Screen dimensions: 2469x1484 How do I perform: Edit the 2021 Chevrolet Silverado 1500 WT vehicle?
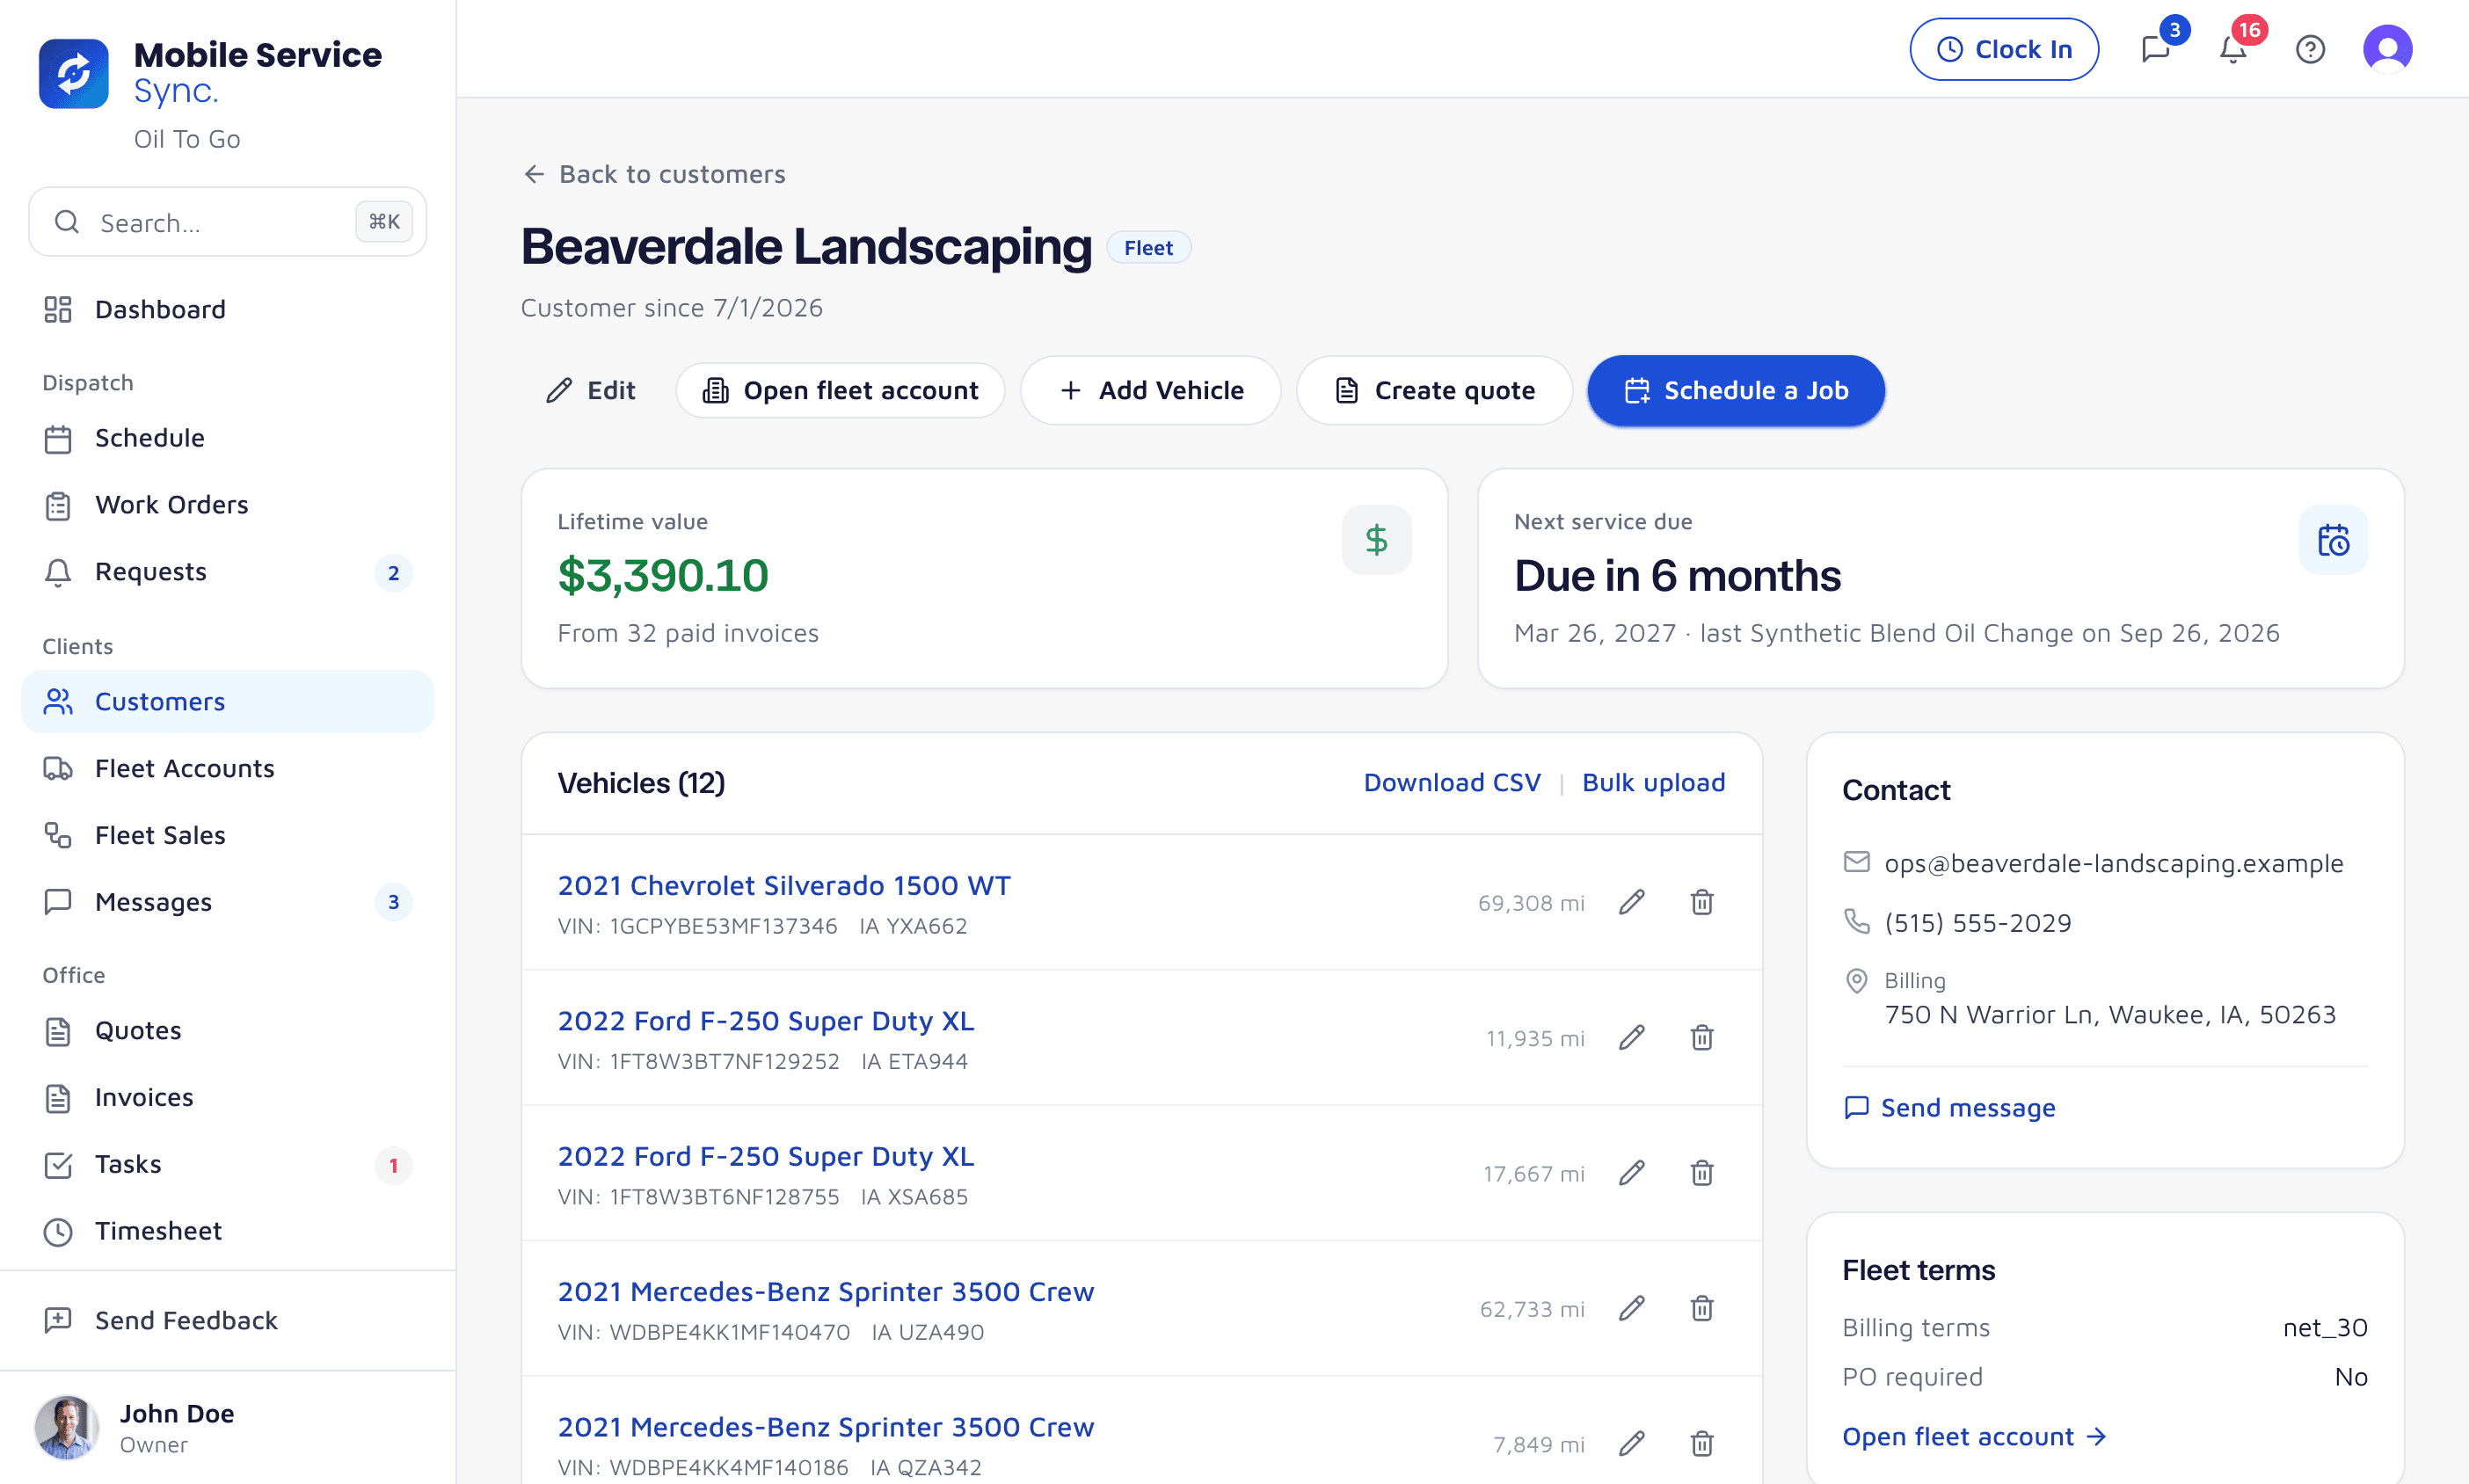click(1631, 903)
